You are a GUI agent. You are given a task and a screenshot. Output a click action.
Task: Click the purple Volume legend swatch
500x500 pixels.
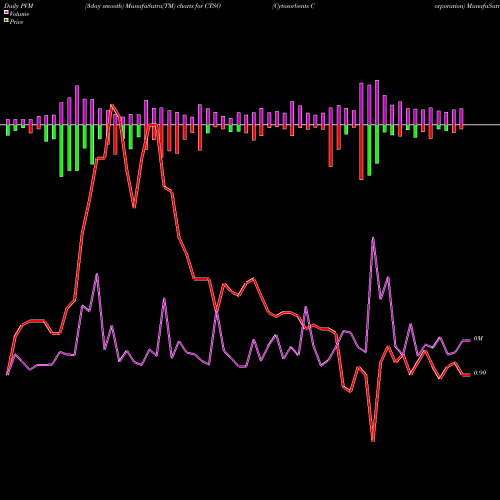[x=6, y=12]
